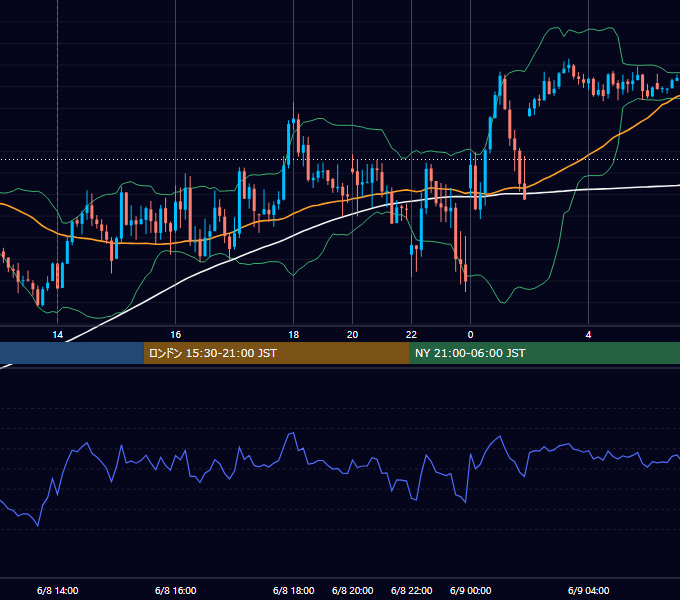Screen dimensions: 680x600
Task: Click the upper time axis label 14
Action: tap(58, 335)
